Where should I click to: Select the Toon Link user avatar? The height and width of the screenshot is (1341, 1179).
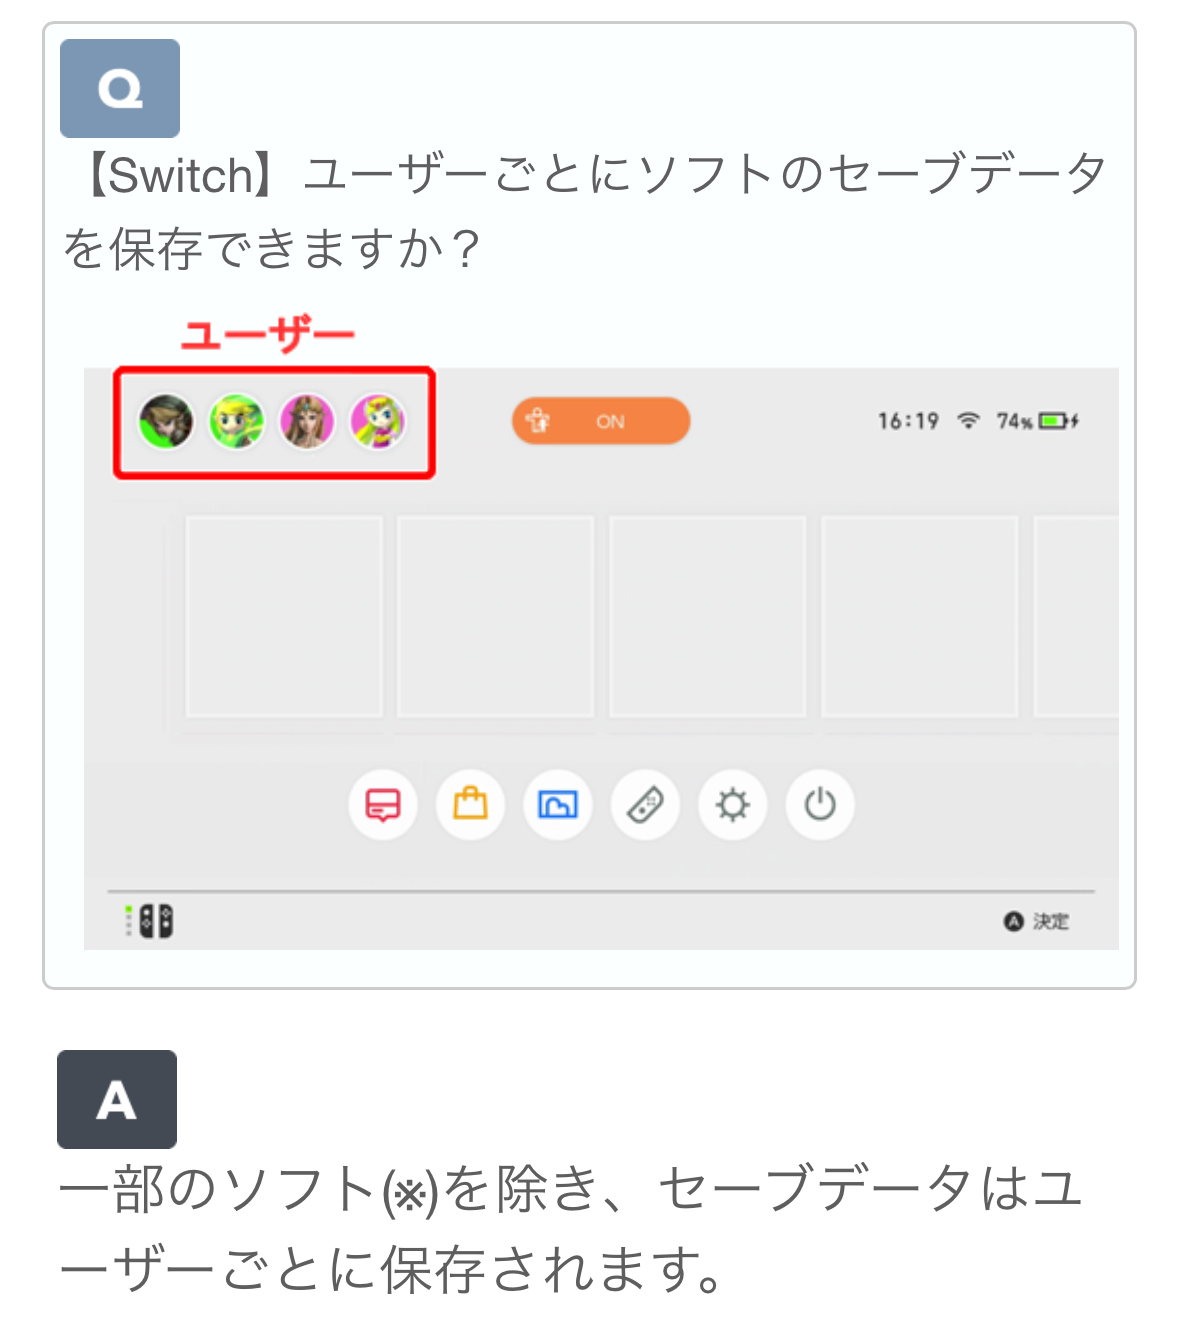click(237, 421)
